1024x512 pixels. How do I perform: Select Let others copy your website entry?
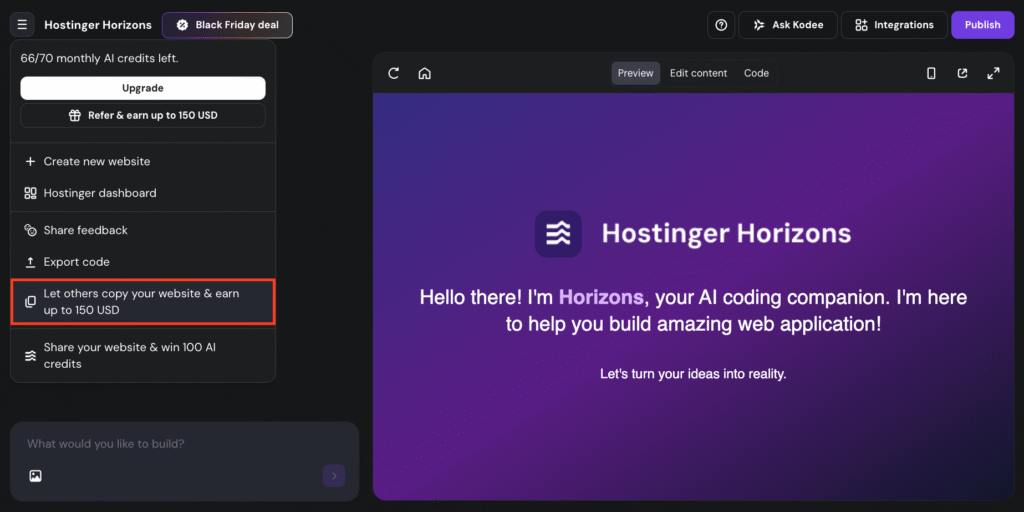click(143, 302)
